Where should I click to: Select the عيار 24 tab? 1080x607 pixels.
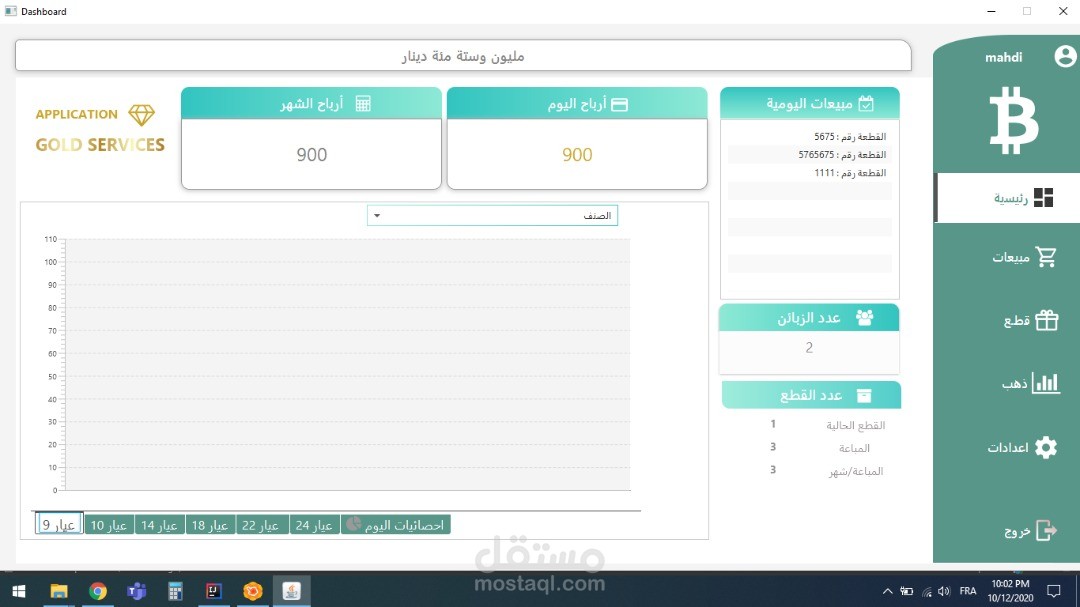tap(314, 525)
